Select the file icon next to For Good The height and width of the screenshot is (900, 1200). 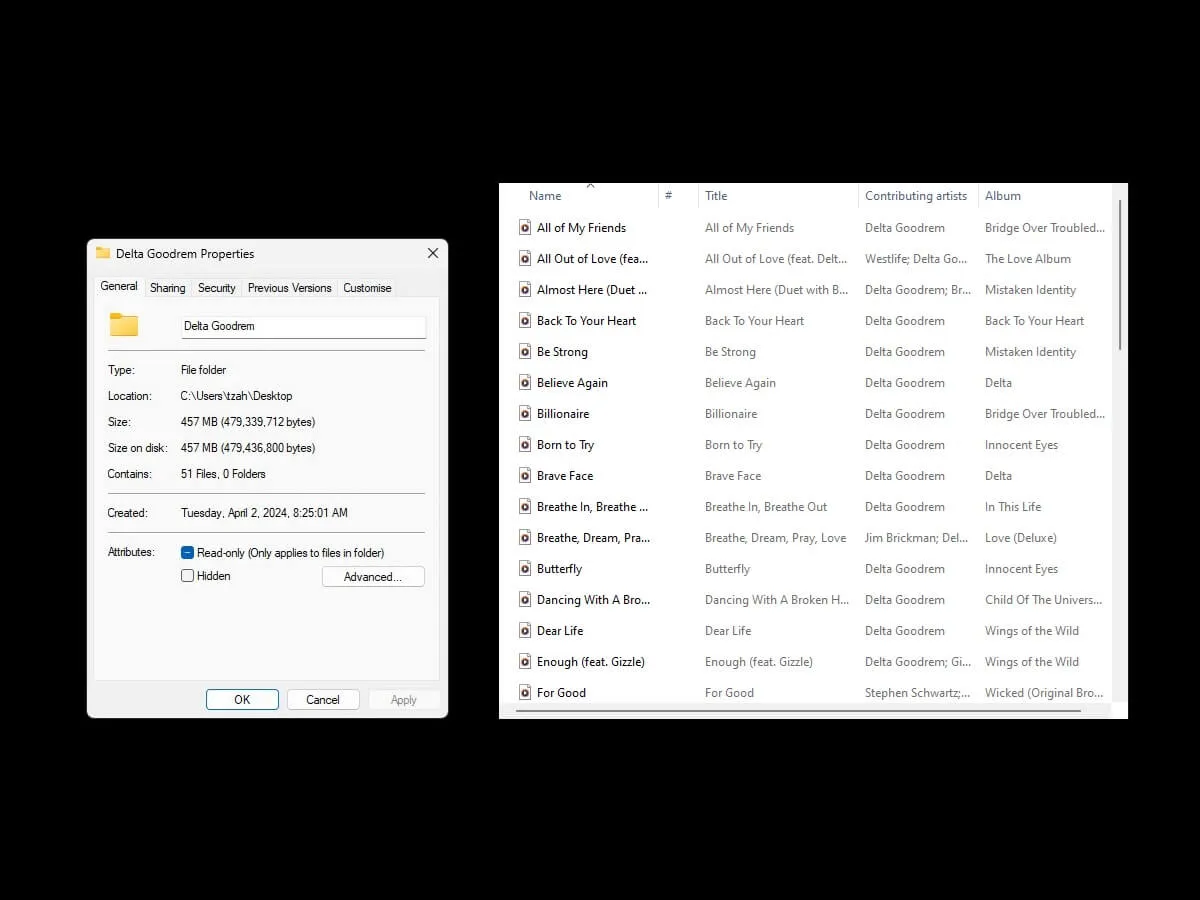[525, 692]
